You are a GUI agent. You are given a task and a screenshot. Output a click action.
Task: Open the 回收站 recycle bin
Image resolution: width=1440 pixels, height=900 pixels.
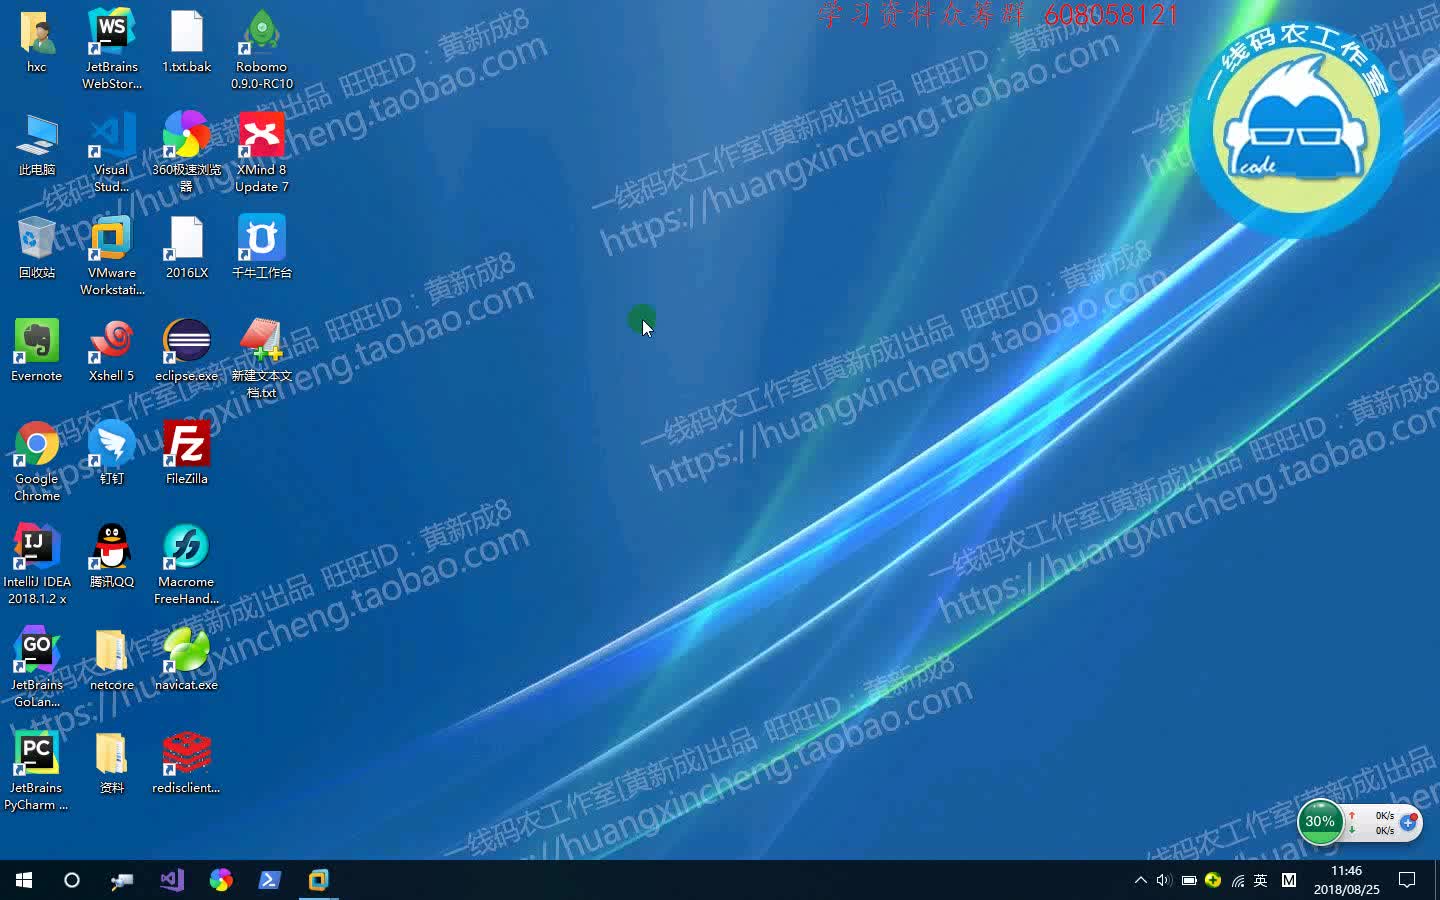click(37, 248)
